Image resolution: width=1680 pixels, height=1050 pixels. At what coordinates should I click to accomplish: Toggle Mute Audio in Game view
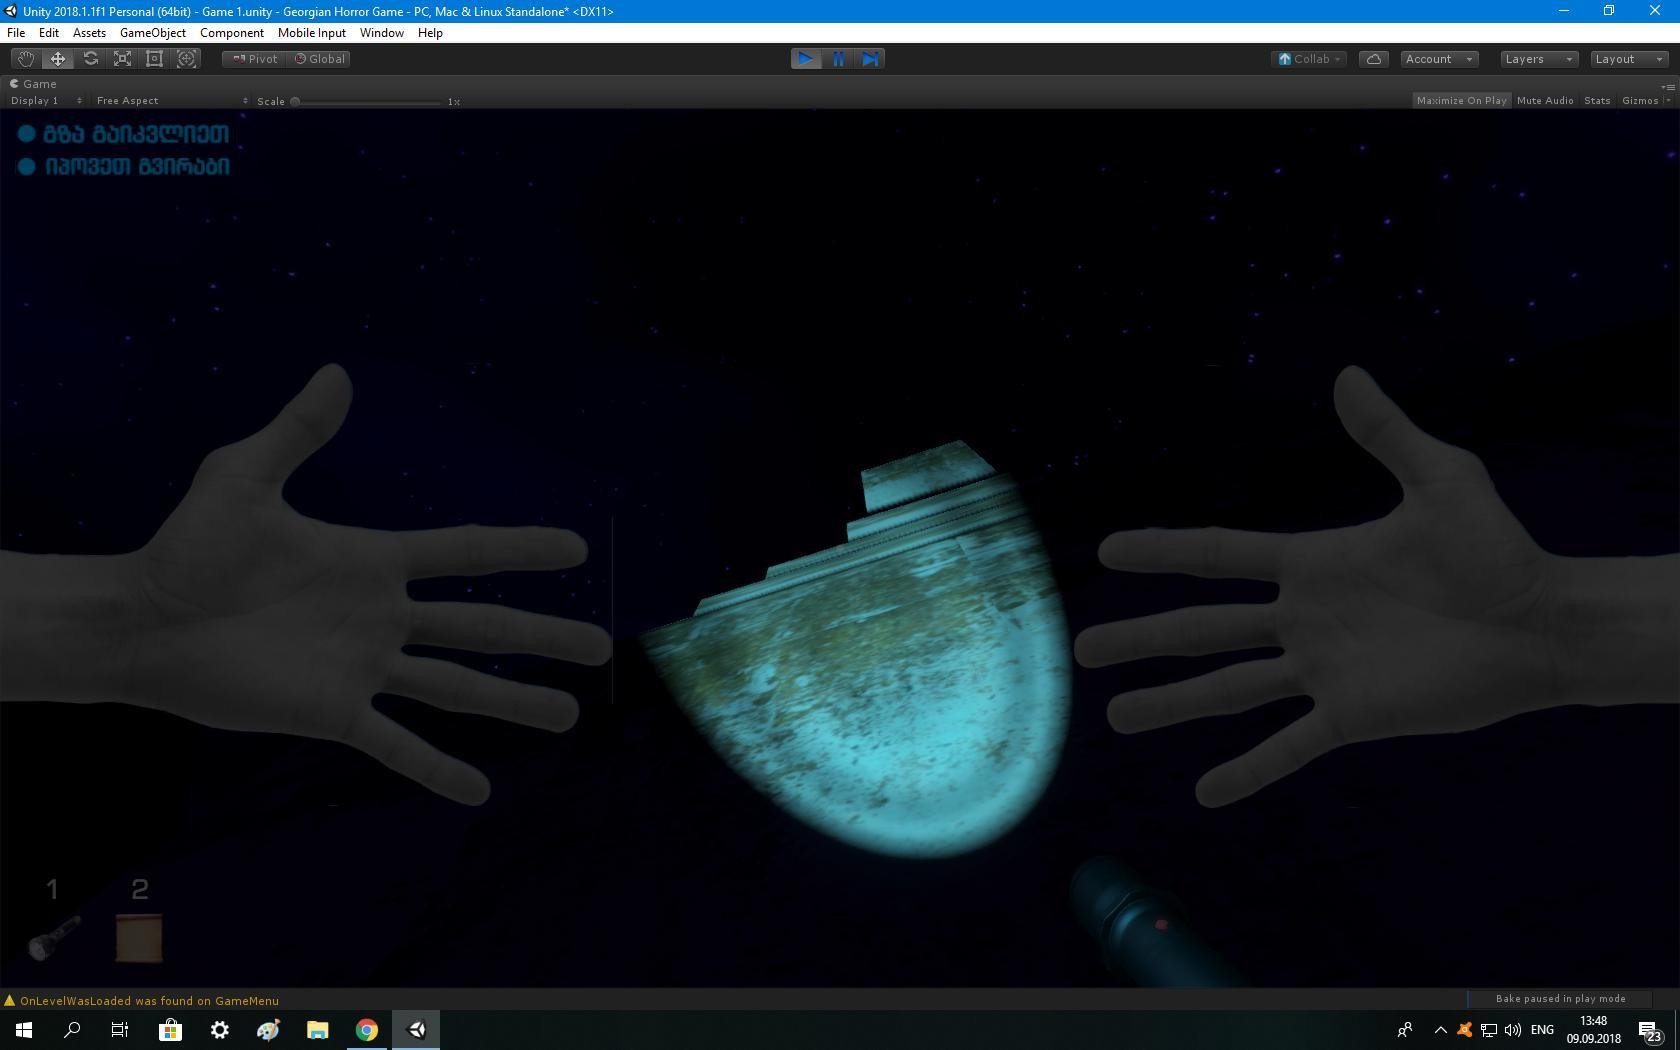[1545, 100]
